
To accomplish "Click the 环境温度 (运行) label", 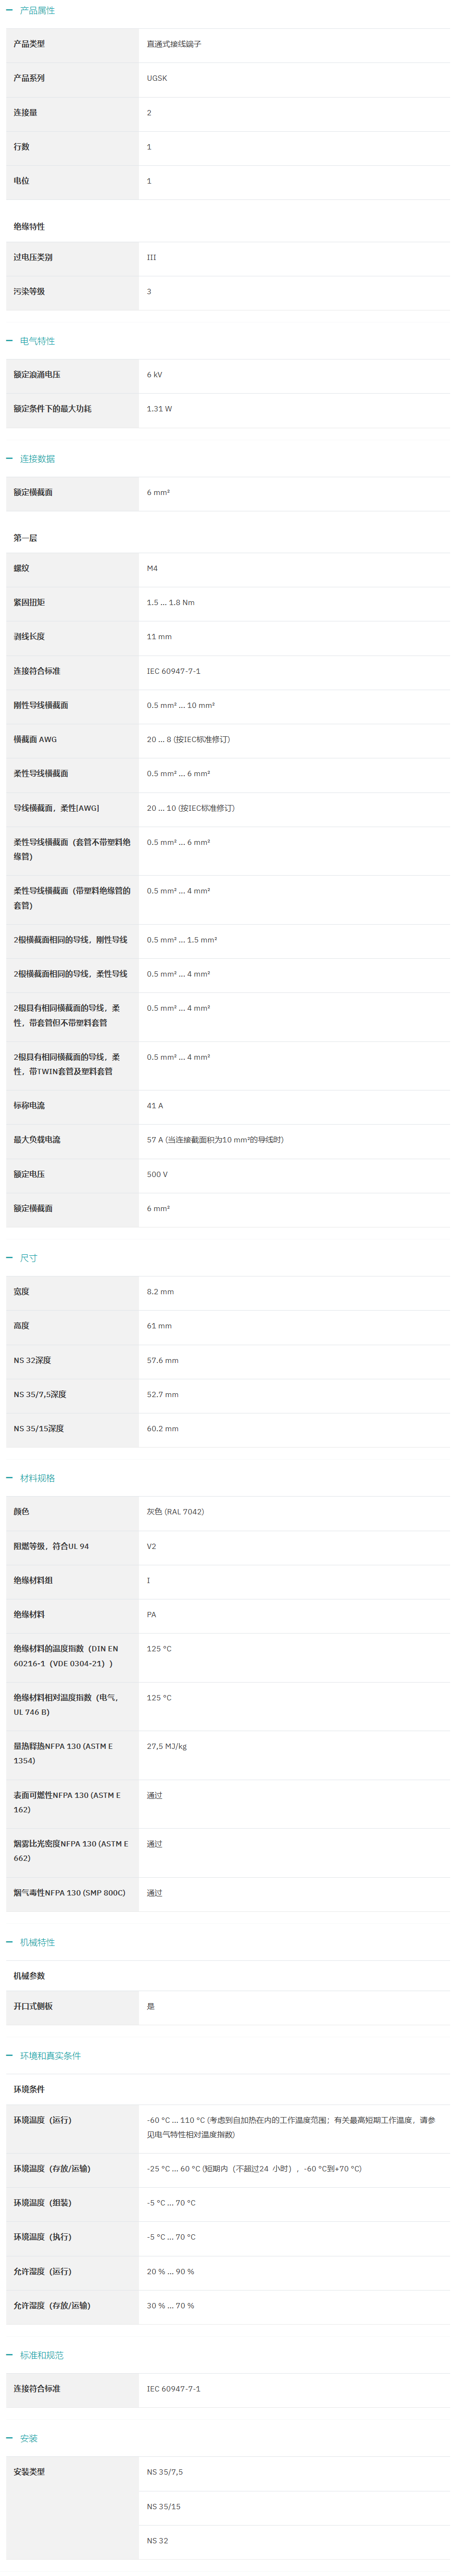I will pyautogui.click(x=42, y=2119).
